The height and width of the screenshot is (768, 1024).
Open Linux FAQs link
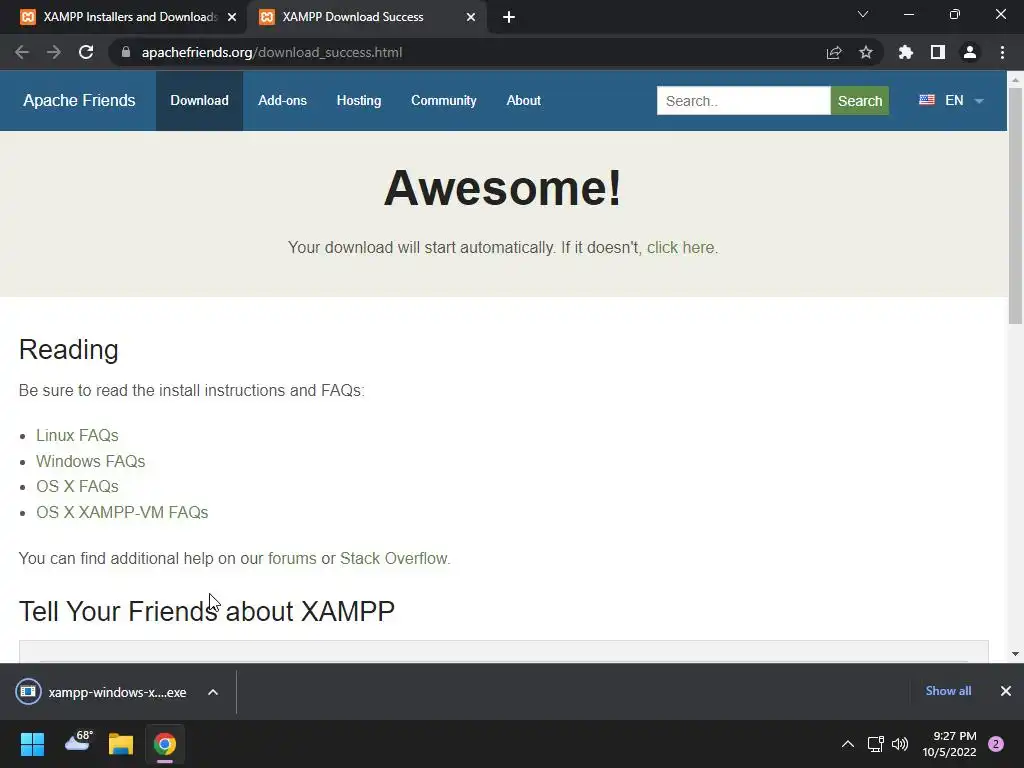coord(77,436)
